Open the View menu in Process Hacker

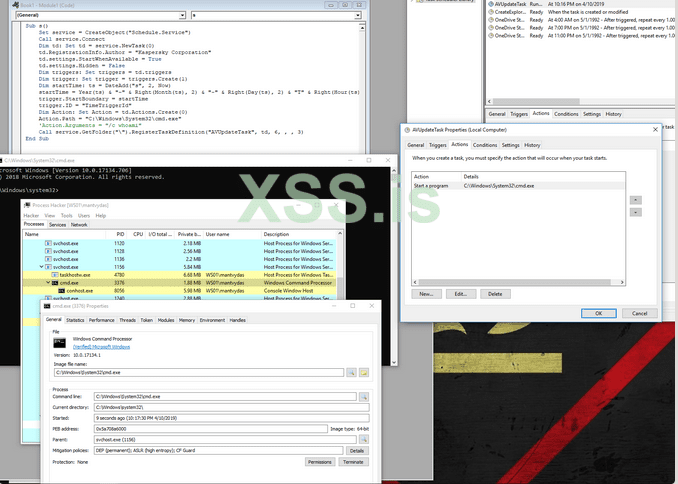click(x=50, y=215)
